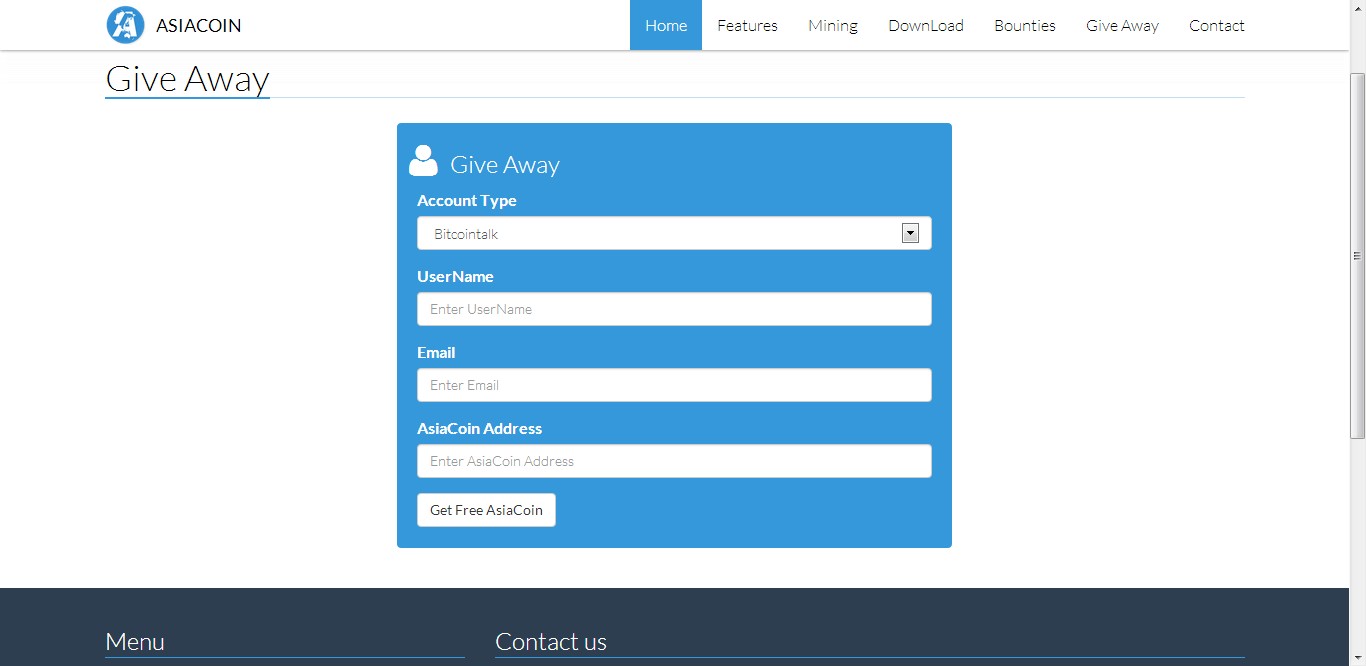Click the Contact us footer heading
Image resolution: width=1366 pixels, height=666 pixels.
pos(551,642)
